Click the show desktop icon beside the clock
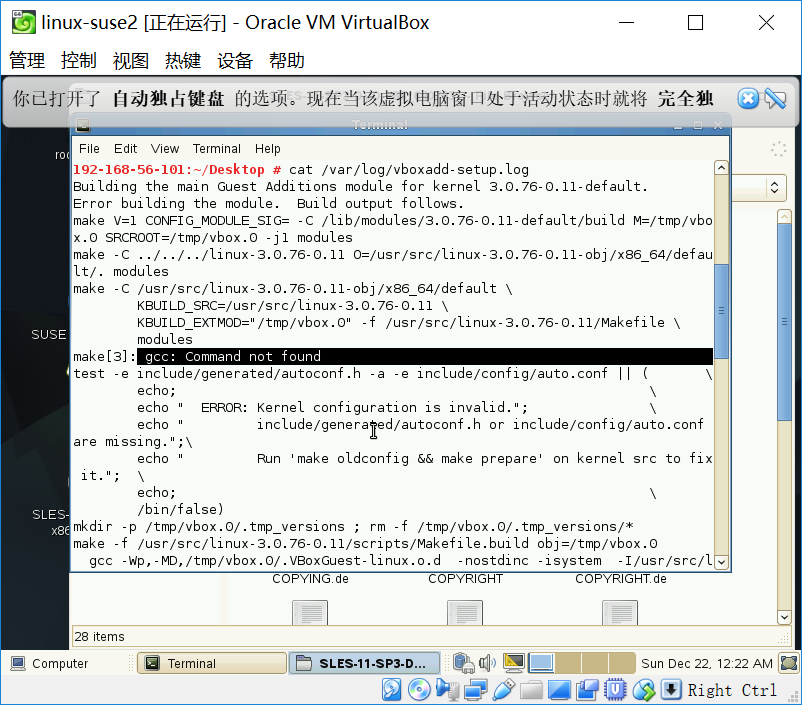The height and width of the screenshot is (705, 802). click(789, 663)
